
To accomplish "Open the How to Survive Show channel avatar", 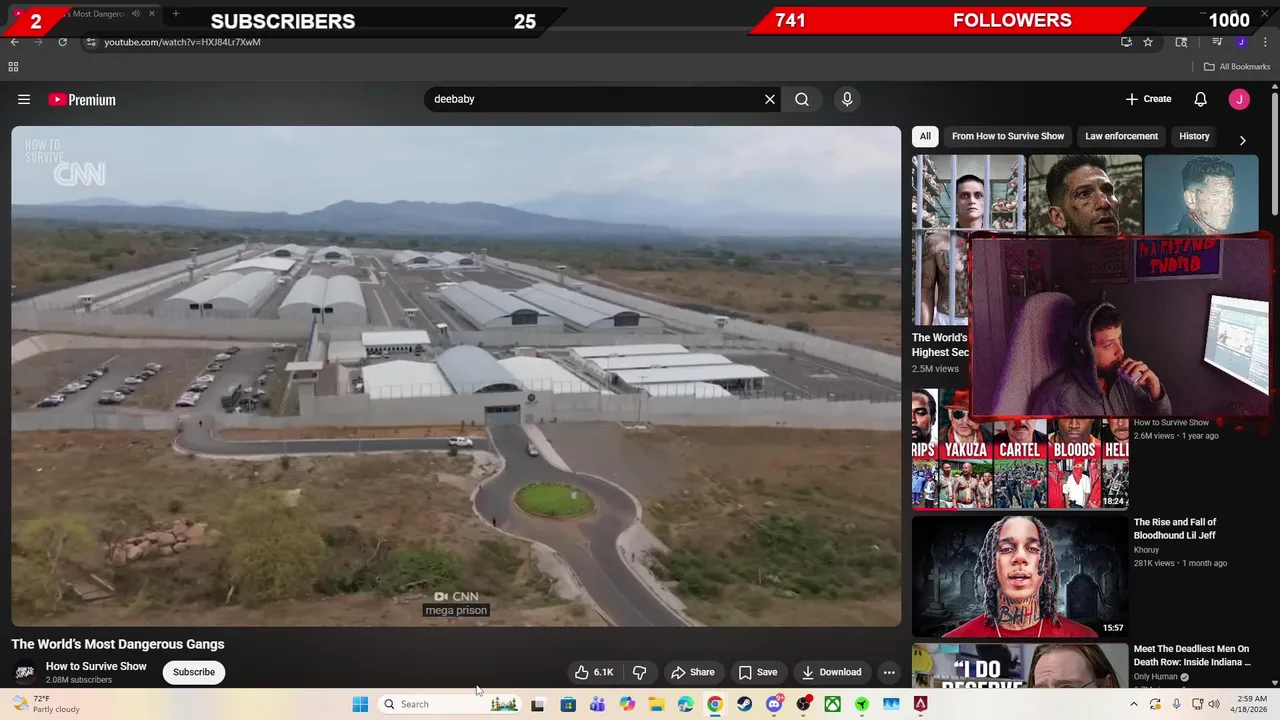I will (25, 672).
